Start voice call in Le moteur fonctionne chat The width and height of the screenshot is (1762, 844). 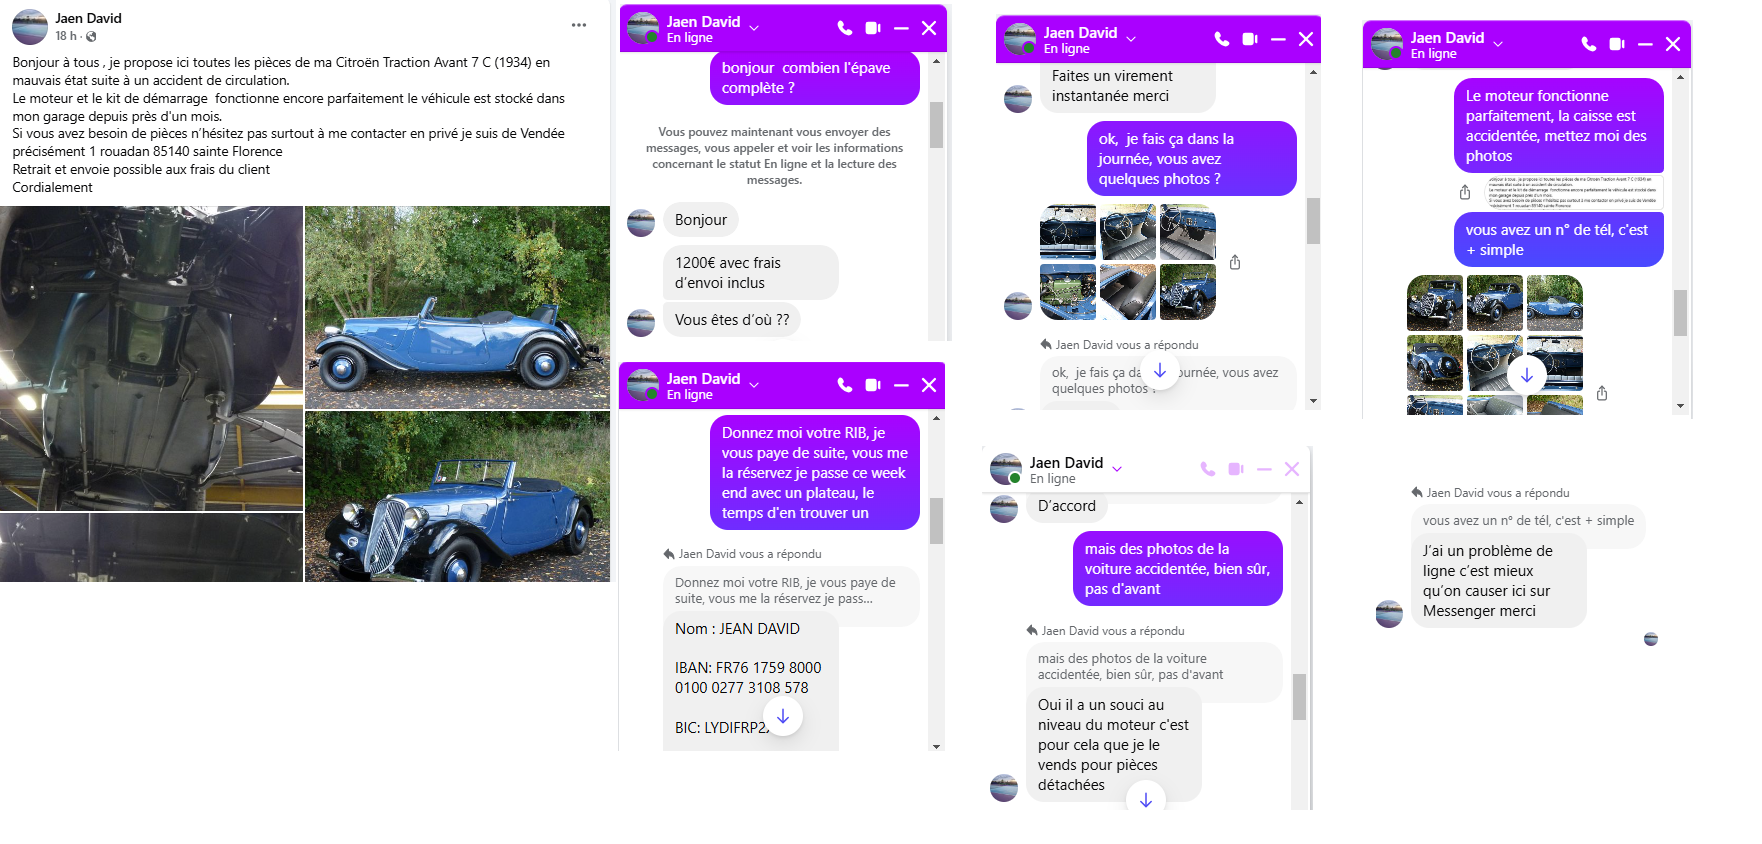(1589, 44)
